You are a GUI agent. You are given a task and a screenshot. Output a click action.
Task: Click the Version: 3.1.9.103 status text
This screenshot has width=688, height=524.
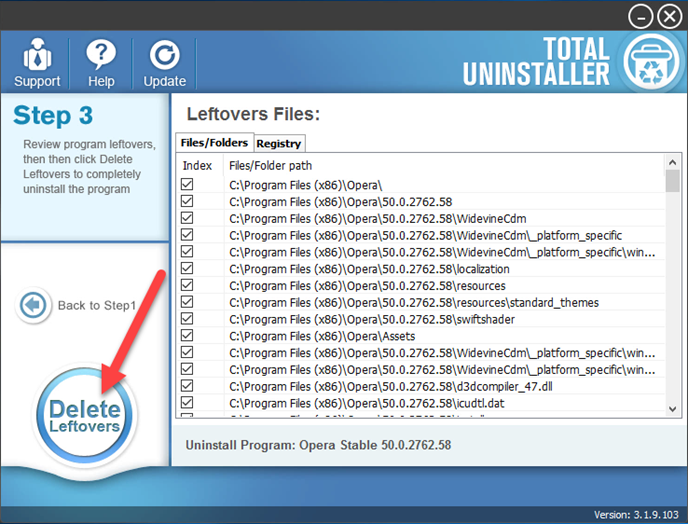pyautogui.click(x=636, y=515)
